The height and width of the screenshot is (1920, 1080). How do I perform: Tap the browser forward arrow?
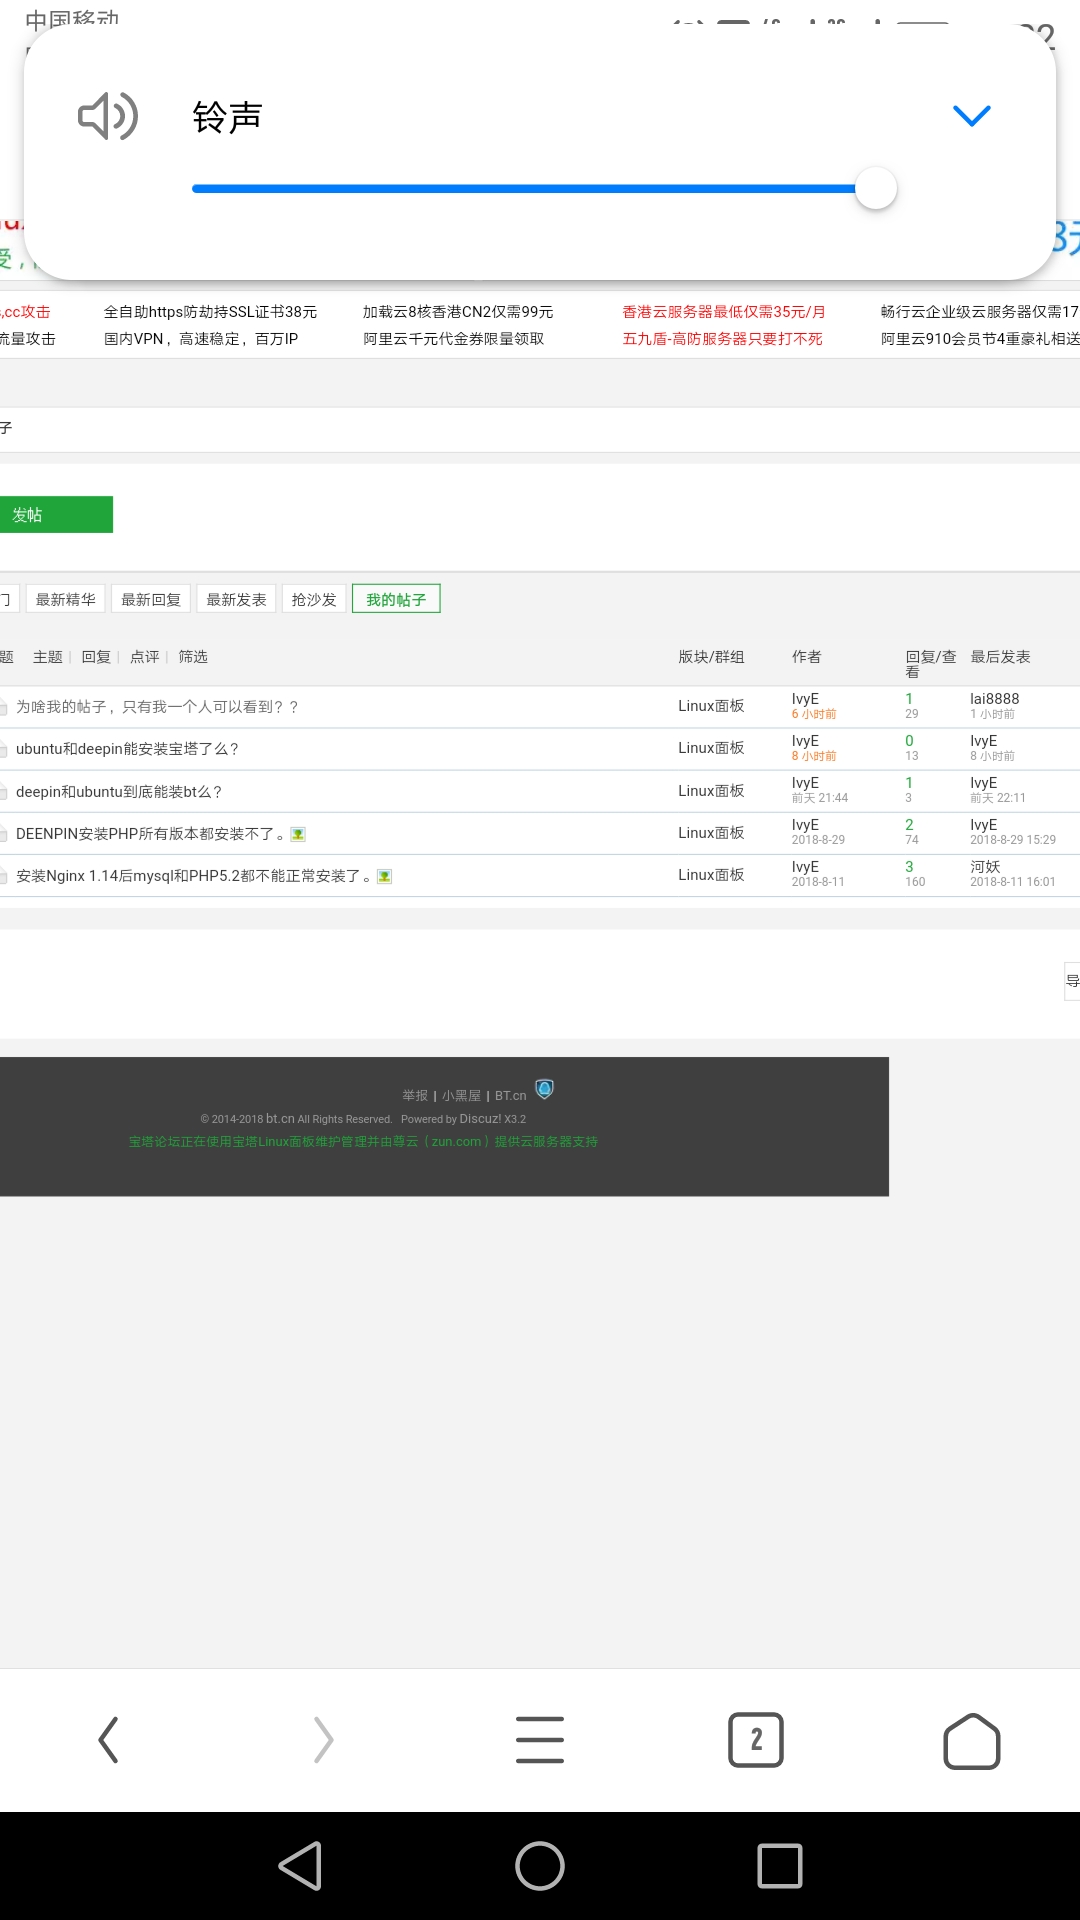[x=323, y=1740]
